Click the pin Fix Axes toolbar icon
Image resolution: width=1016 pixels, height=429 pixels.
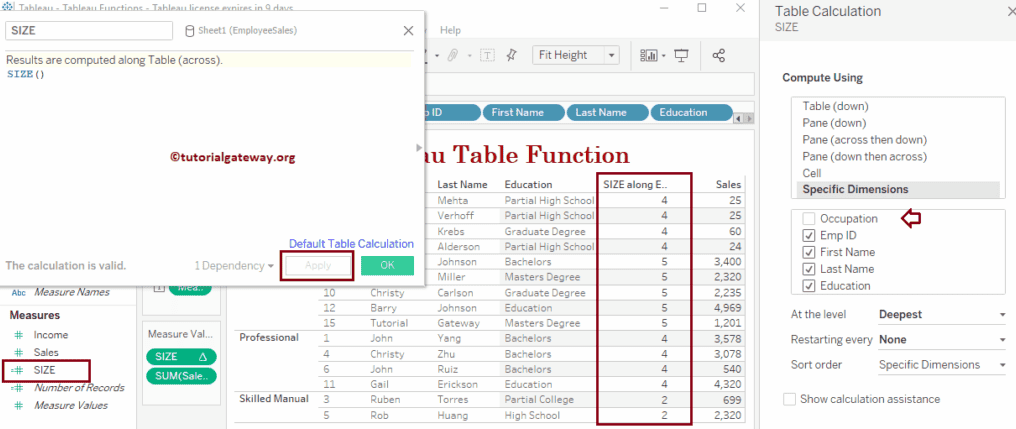(512, 55)
